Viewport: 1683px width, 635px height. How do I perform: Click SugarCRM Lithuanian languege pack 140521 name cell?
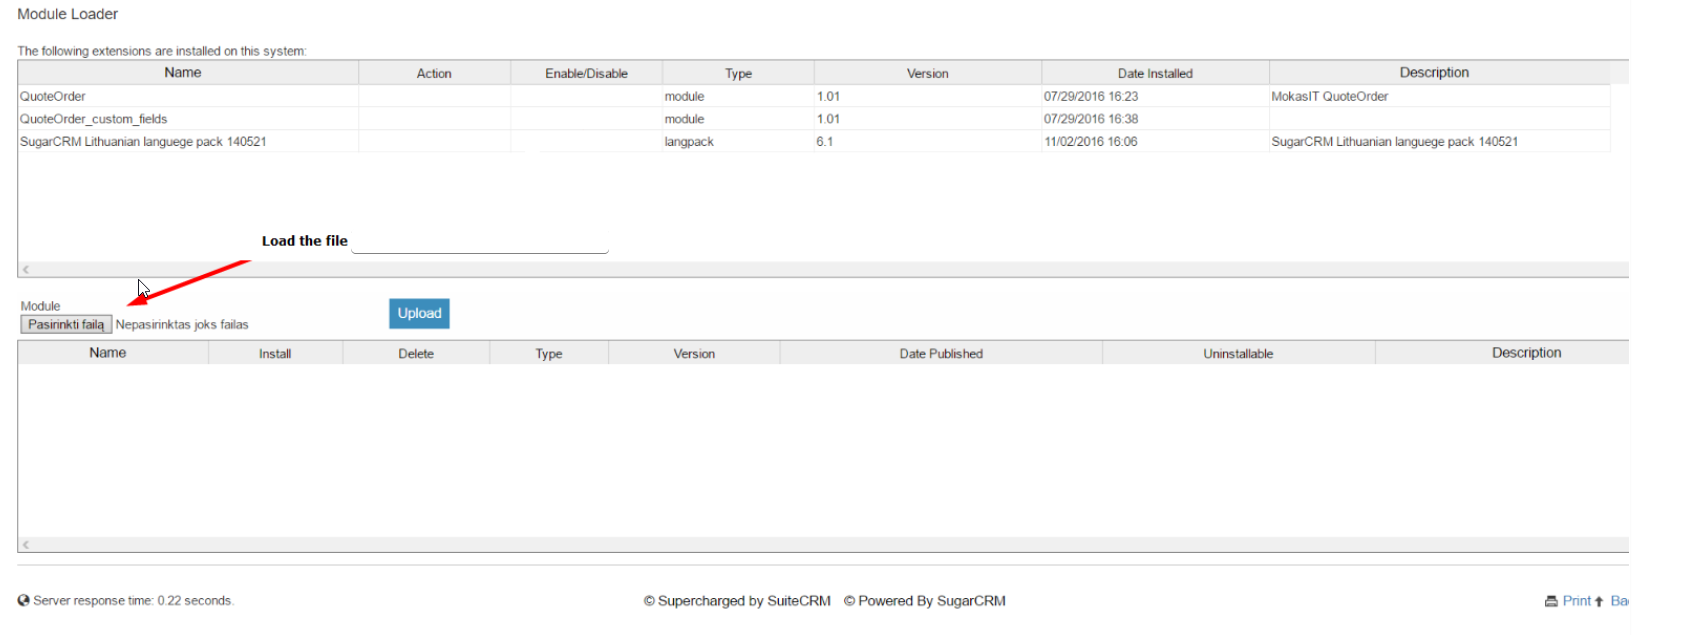coord(188,141)
